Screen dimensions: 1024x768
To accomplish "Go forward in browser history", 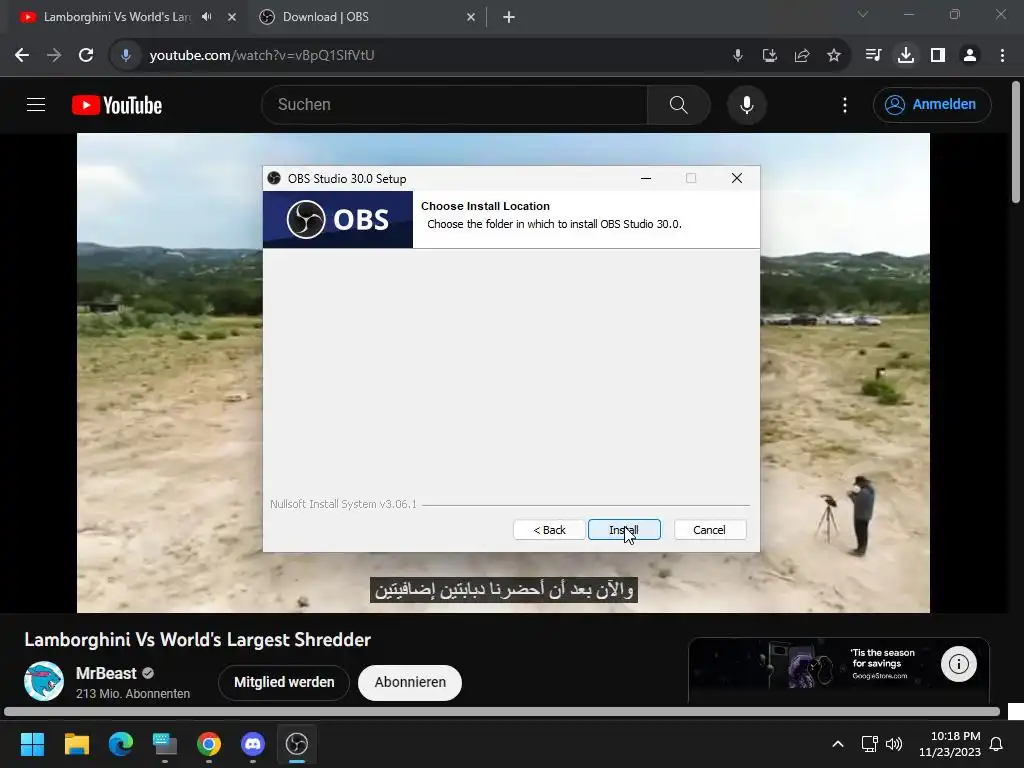I will click(x=54, y=56).
